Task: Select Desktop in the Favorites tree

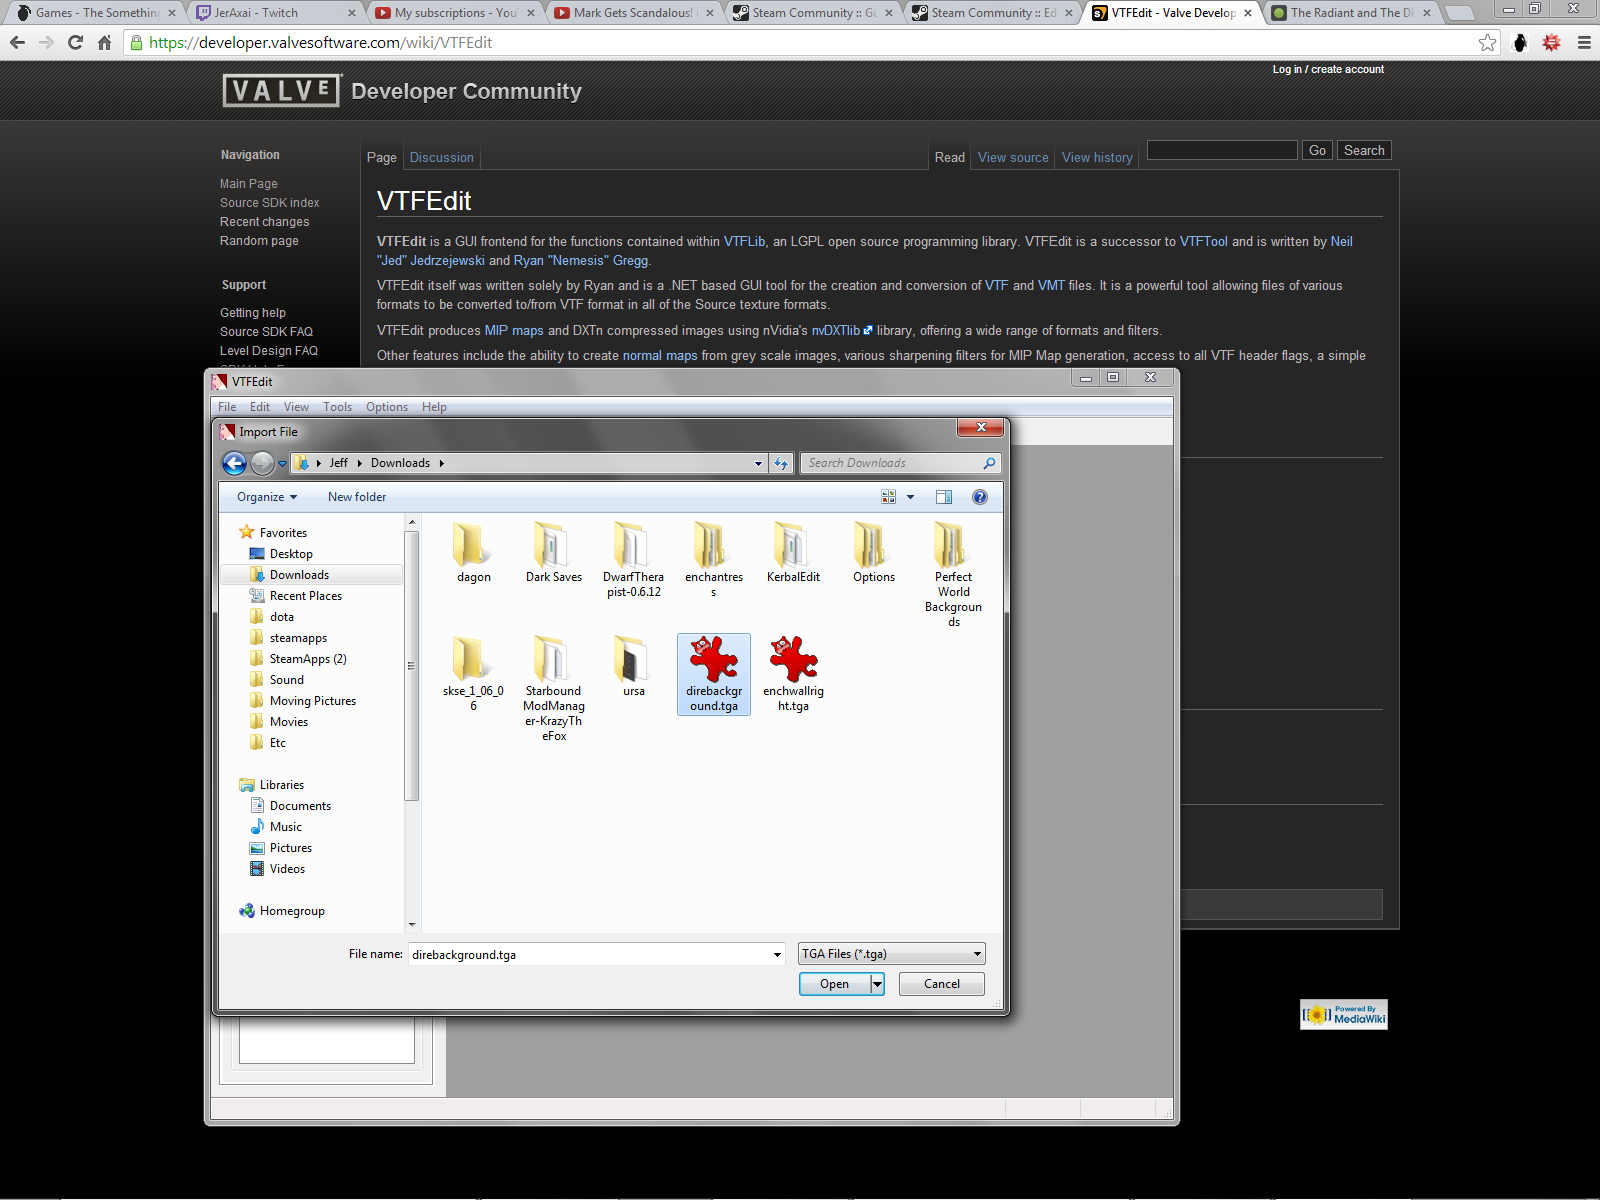Action: (x=291, y=554)
